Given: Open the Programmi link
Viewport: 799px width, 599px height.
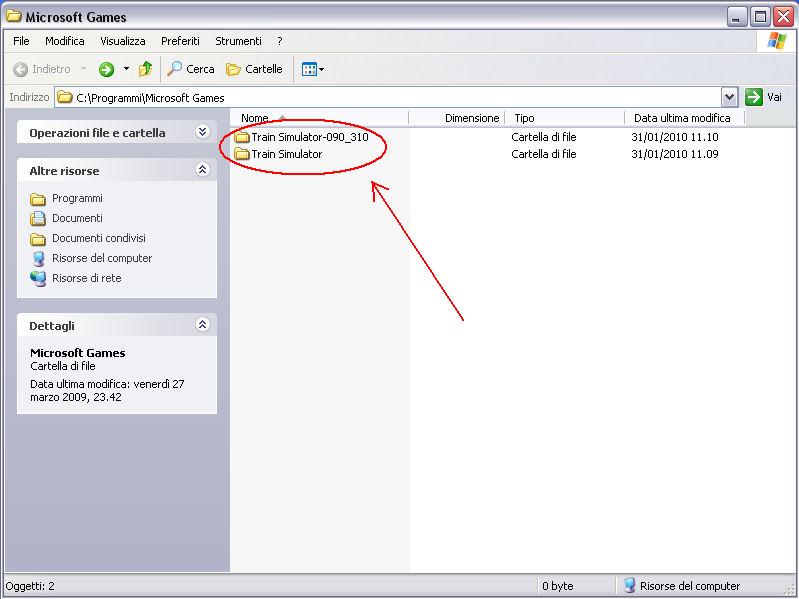Looking at the screenshot, I should click(77, 198).
